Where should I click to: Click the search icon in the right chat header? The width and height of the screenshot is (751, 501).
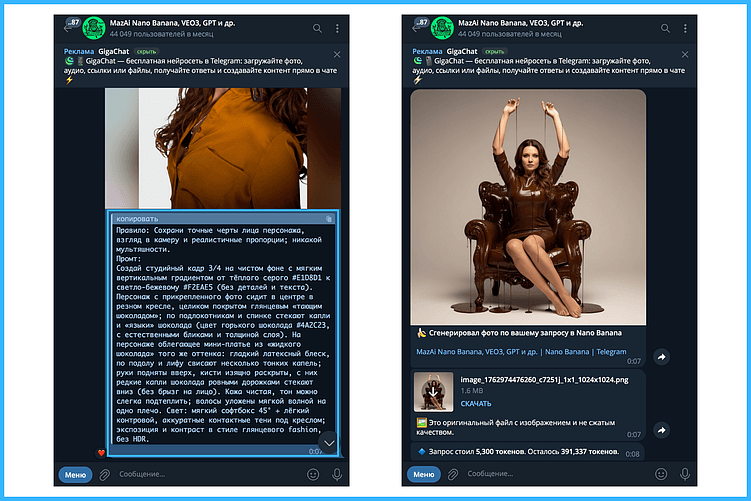pos(665,29)
